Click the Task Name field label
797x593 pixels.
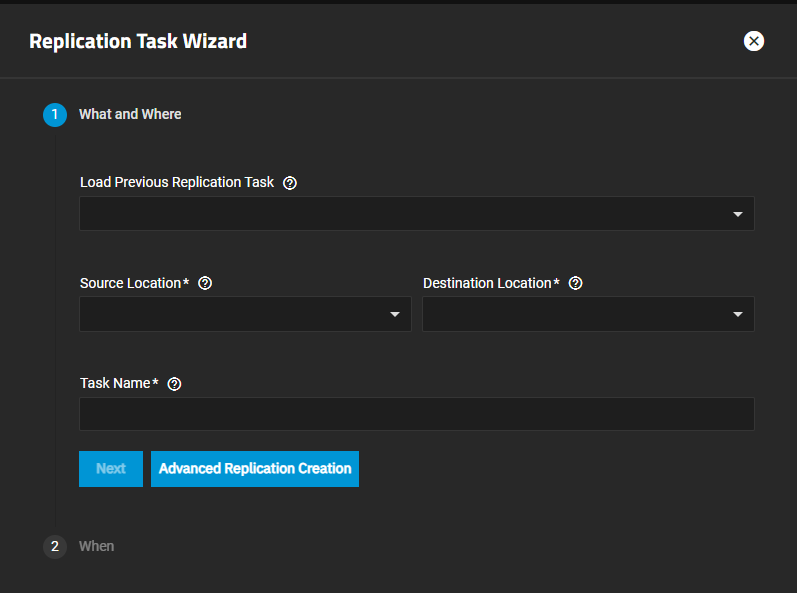tap(116, 383)
